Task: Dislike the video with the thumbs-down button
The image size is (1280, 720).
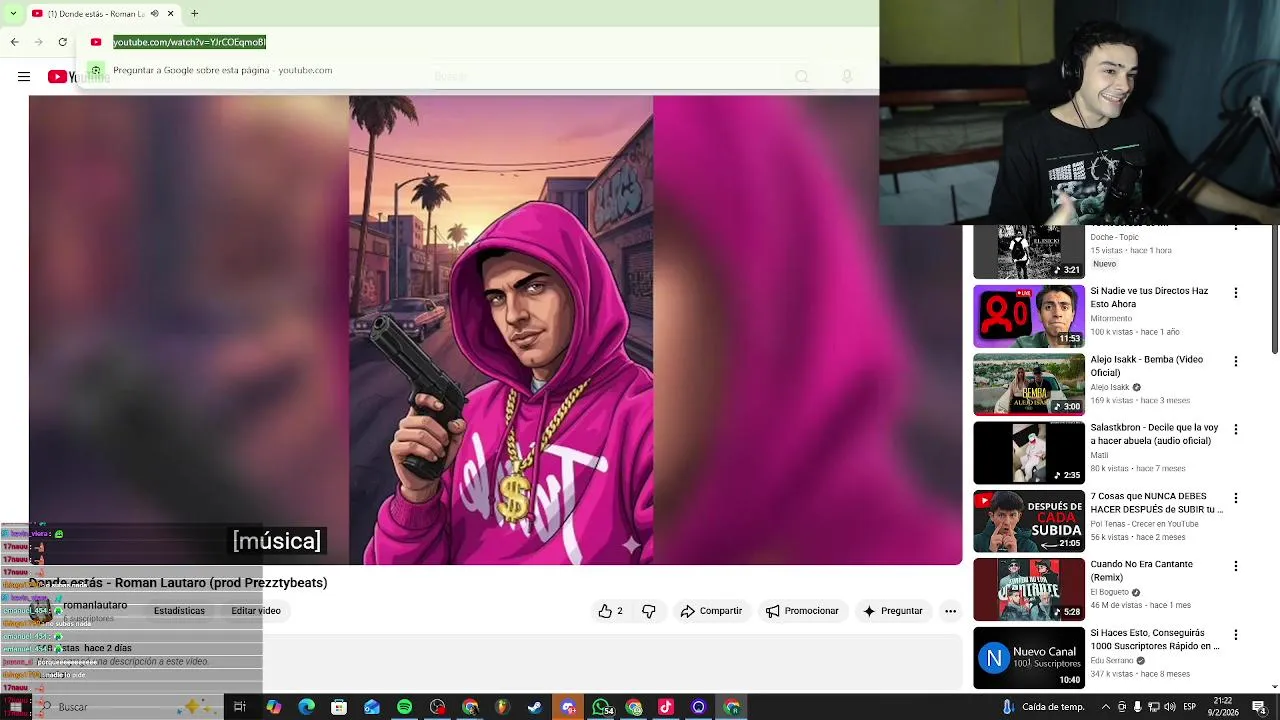Action: (649, 611)
